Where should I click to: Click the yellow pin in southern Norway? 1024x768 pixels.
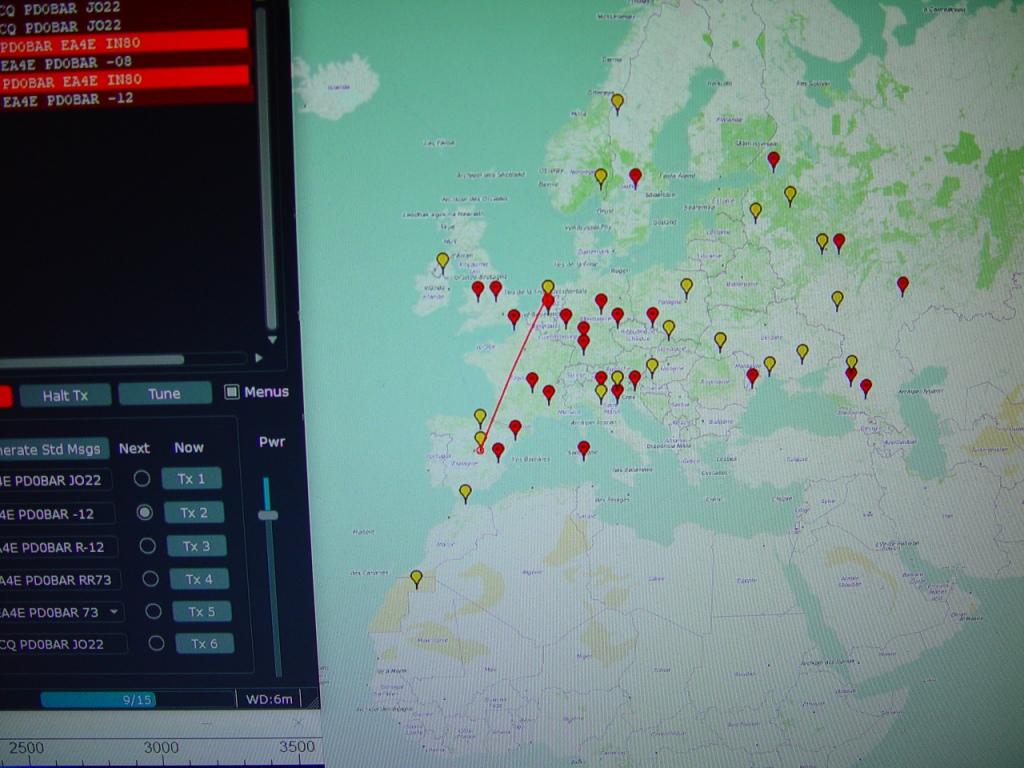[x=601, y=178]
